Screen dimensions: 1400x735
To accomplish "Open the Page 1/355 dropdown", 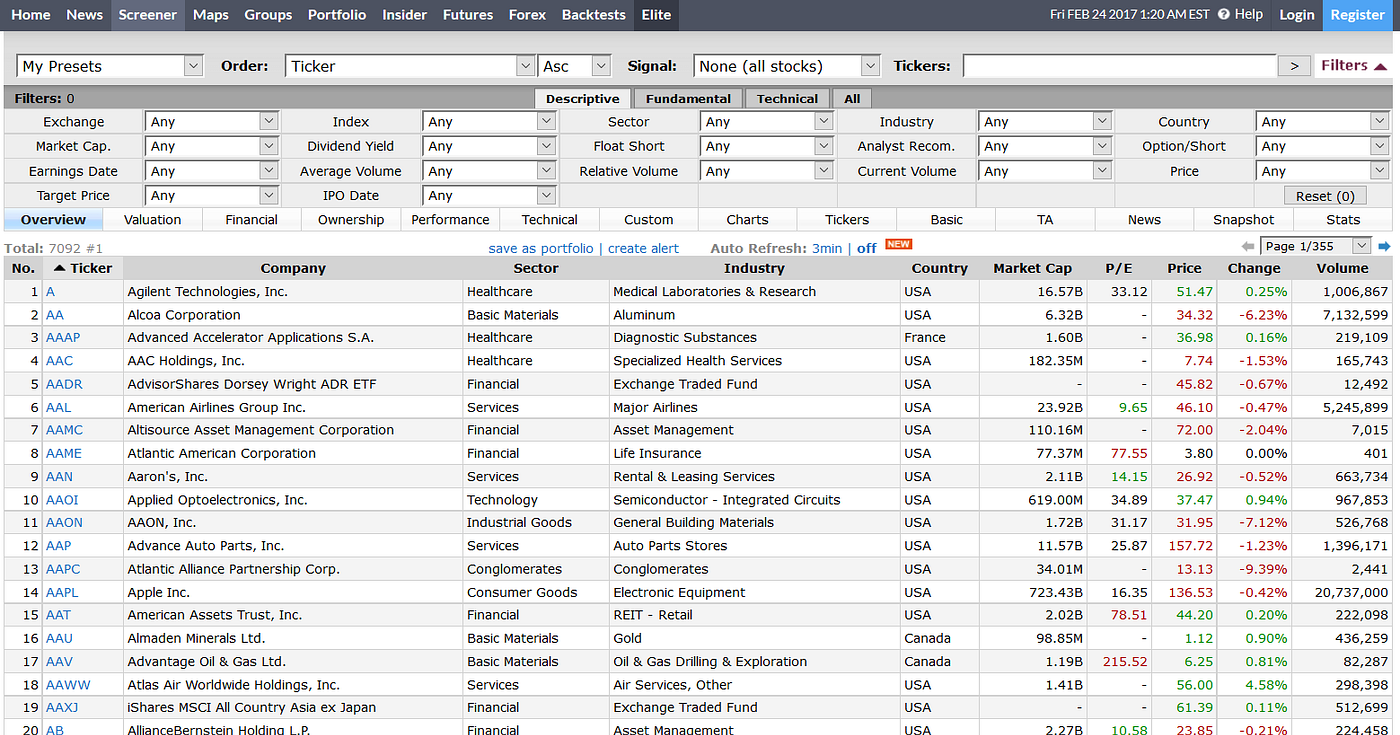I will pyautogui.click(x=1316, y=246).
